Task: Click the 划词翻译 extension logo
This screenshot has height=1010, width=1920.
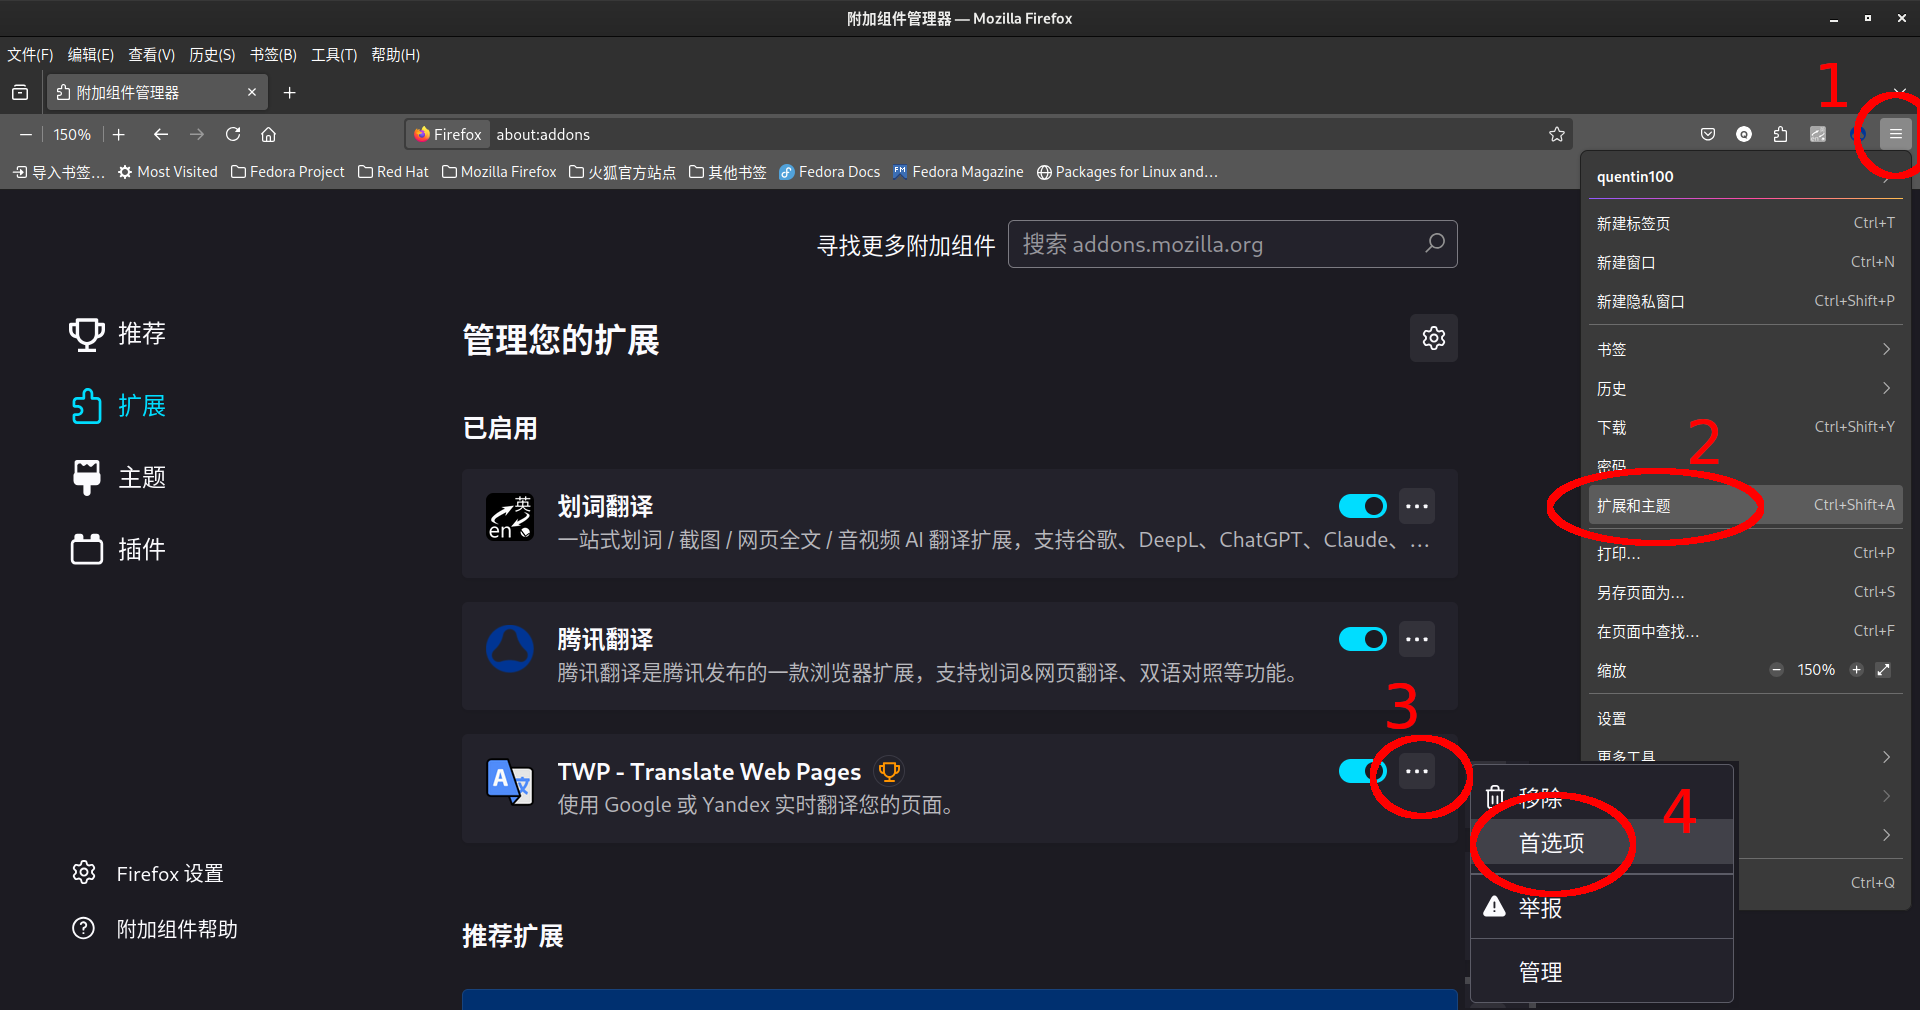Action: [x=510, y=517]
